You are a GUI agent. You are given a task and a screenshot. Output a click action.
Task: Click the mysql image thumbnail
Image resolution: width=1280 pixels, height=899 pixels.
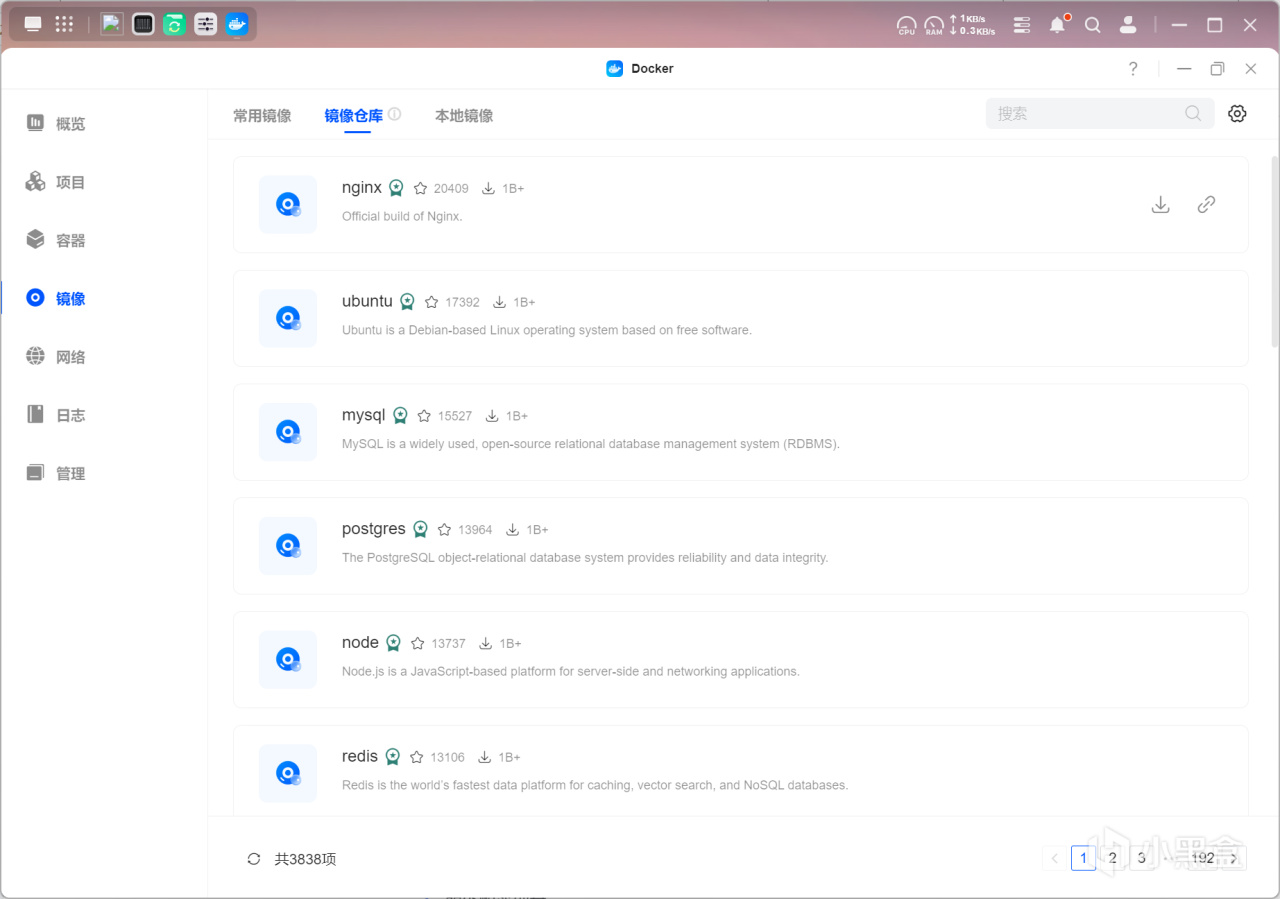pyautogui.click(x=288, y=433)
